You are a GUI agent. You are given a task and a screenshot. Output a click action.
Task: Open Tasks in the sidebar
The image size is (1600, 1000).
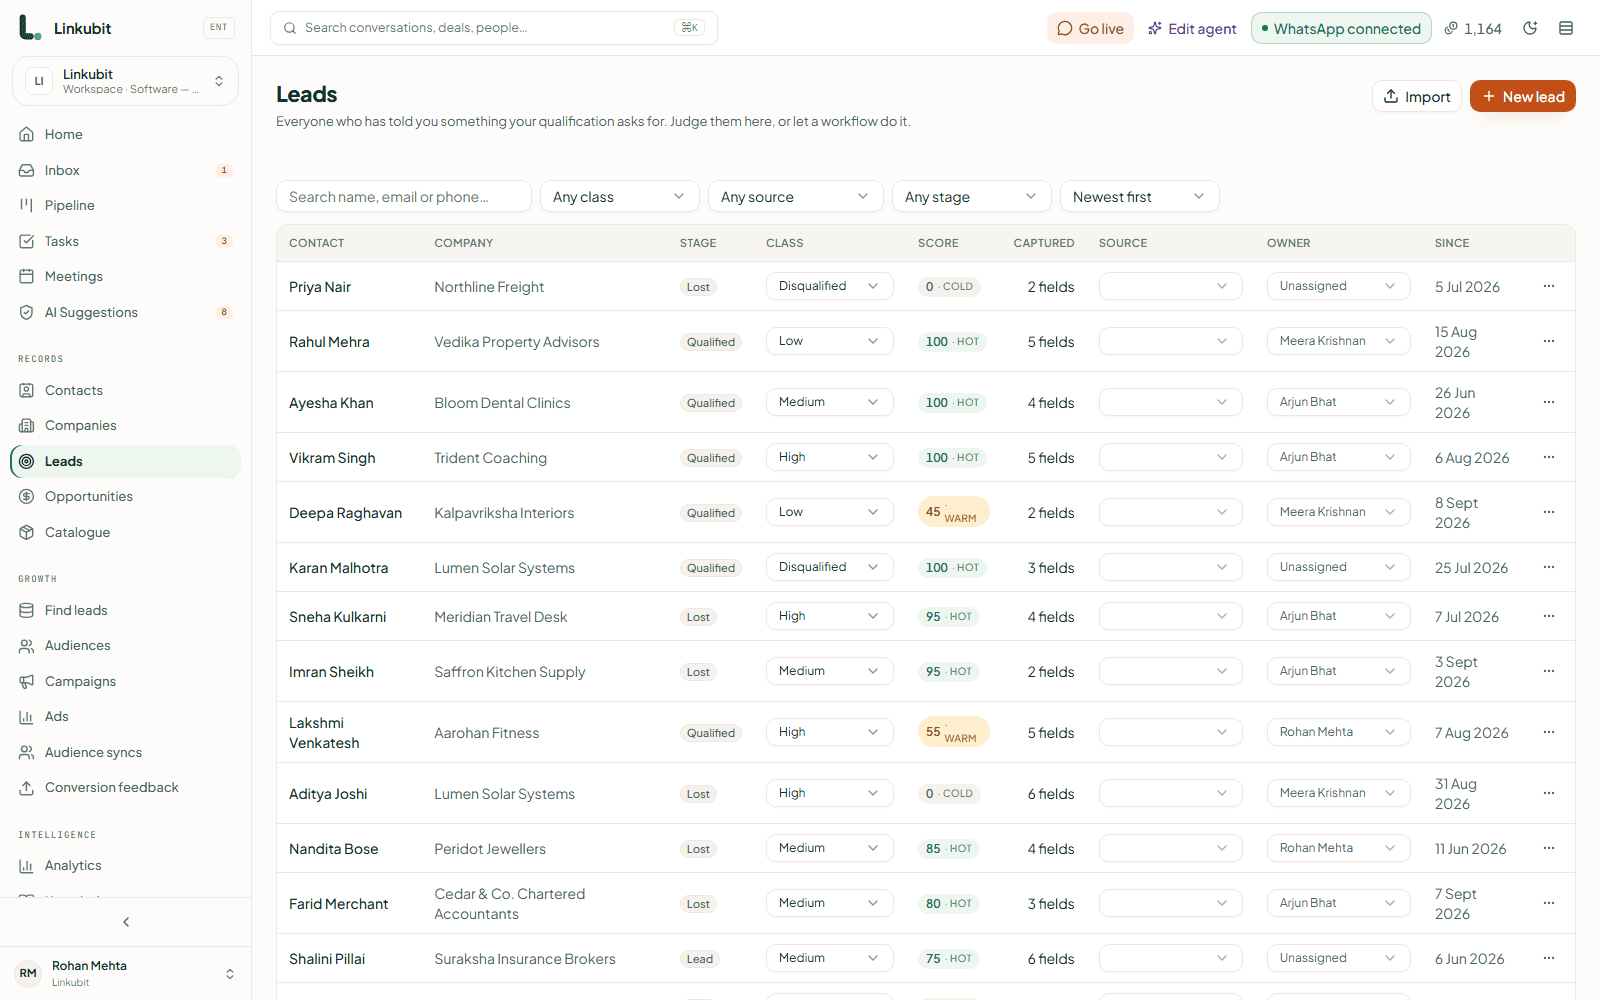[x=125, y=241]
